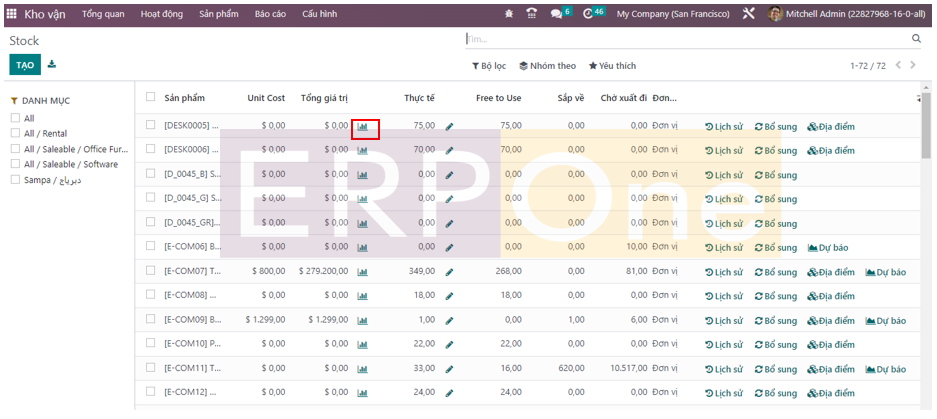Click the download/export icon next to TẠO
The width and height of the screenshot is (937, 419).
click(52, 65)
